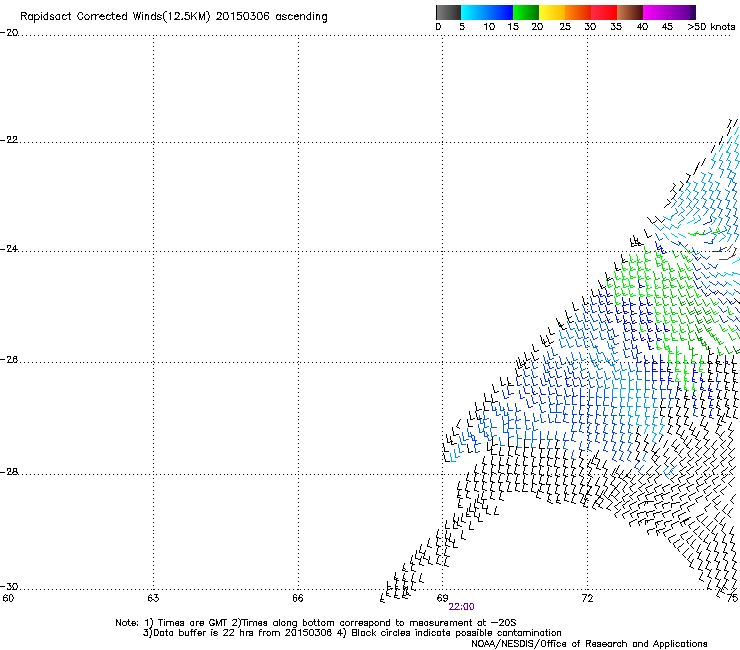Click the legend scale value 40

(x=642, y=27)
